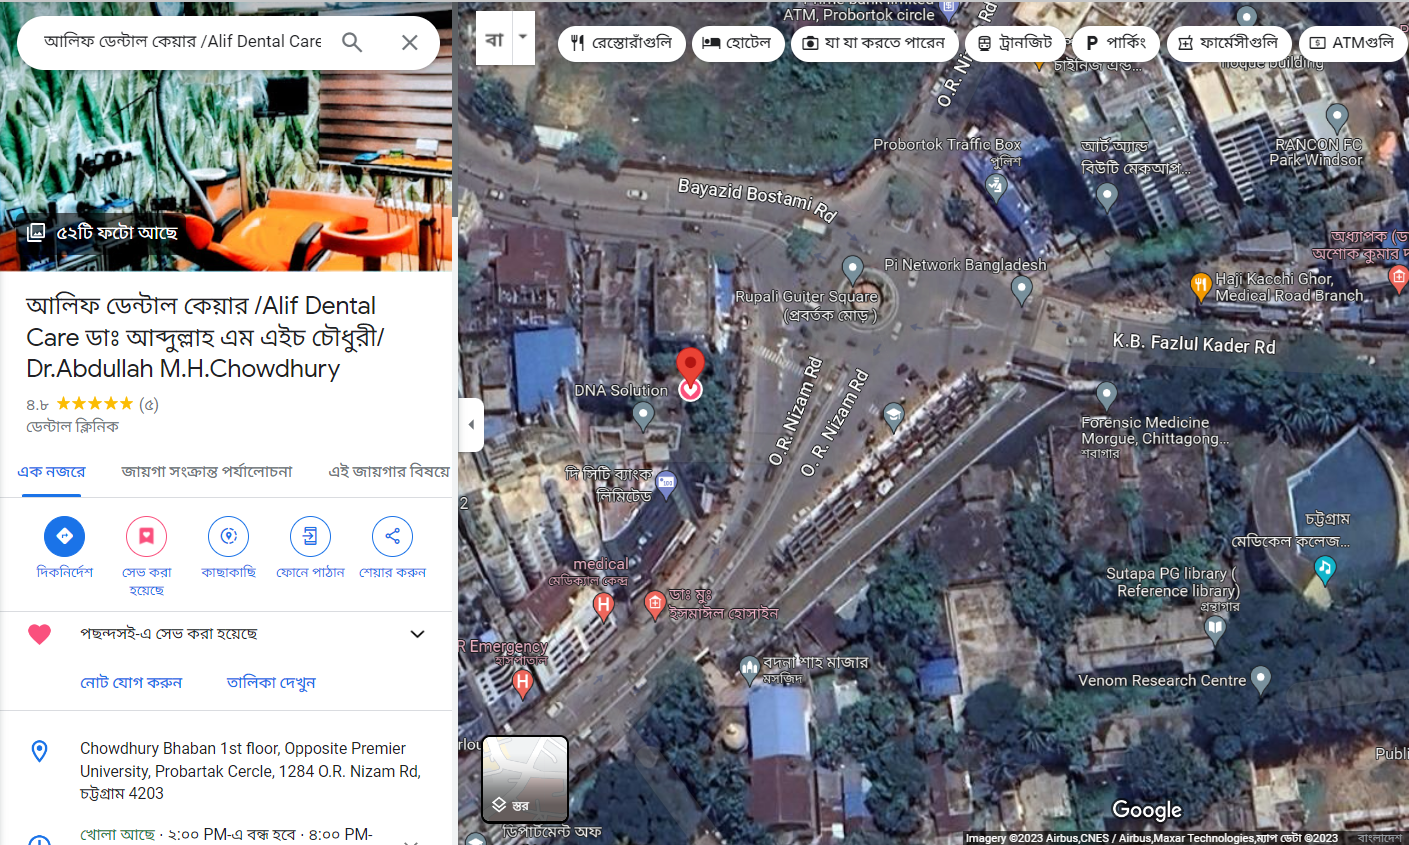The width and height of the screenshot is (1409, 845).
Task: Click the বদনা শাহ মাজার mosque marker
Action: (x=750, y=670)
